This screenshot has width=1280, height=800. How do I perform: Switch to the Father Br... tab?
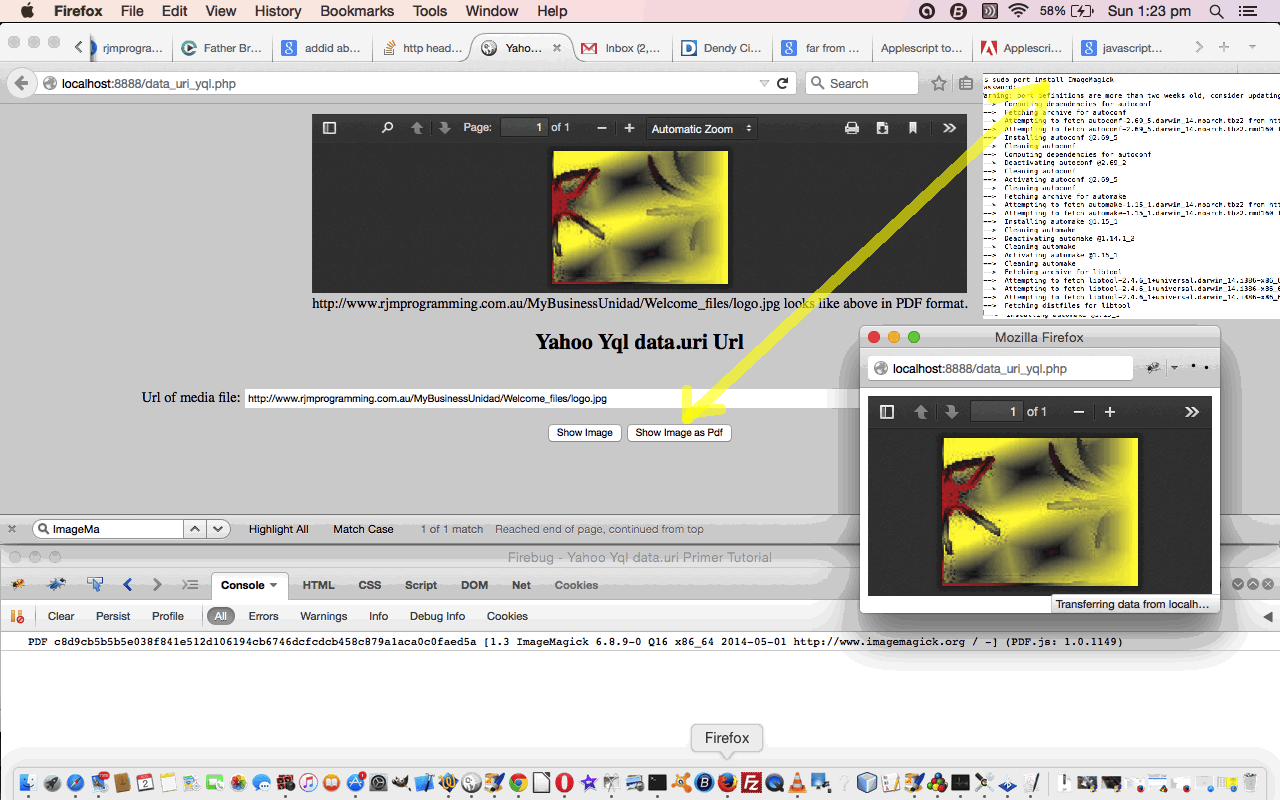click(222, 48)
